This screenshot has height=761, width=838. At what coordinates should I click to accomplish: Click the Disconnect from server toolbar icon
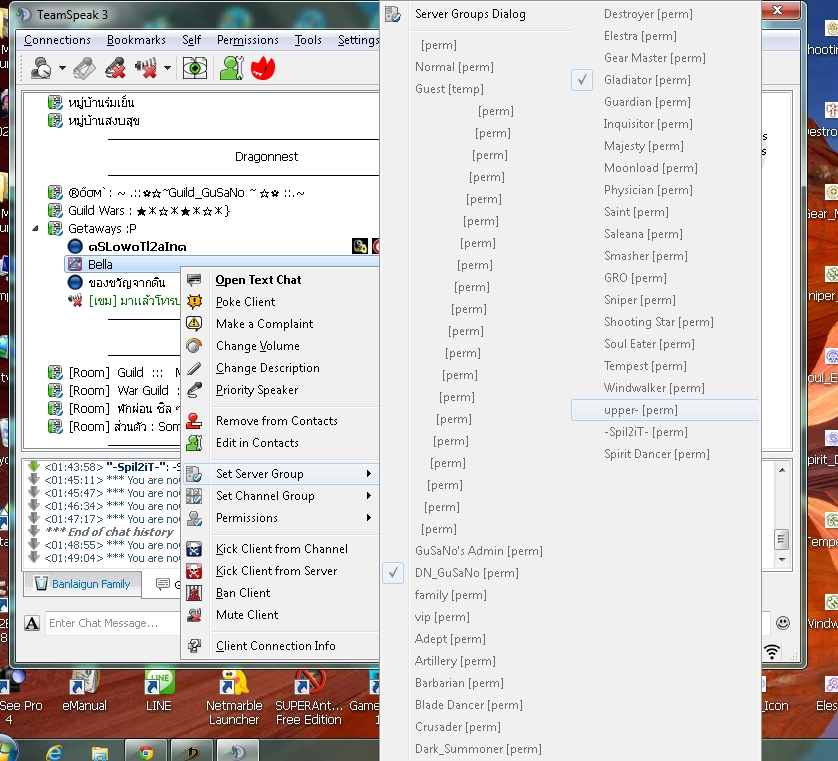click(x=84, y=68)
